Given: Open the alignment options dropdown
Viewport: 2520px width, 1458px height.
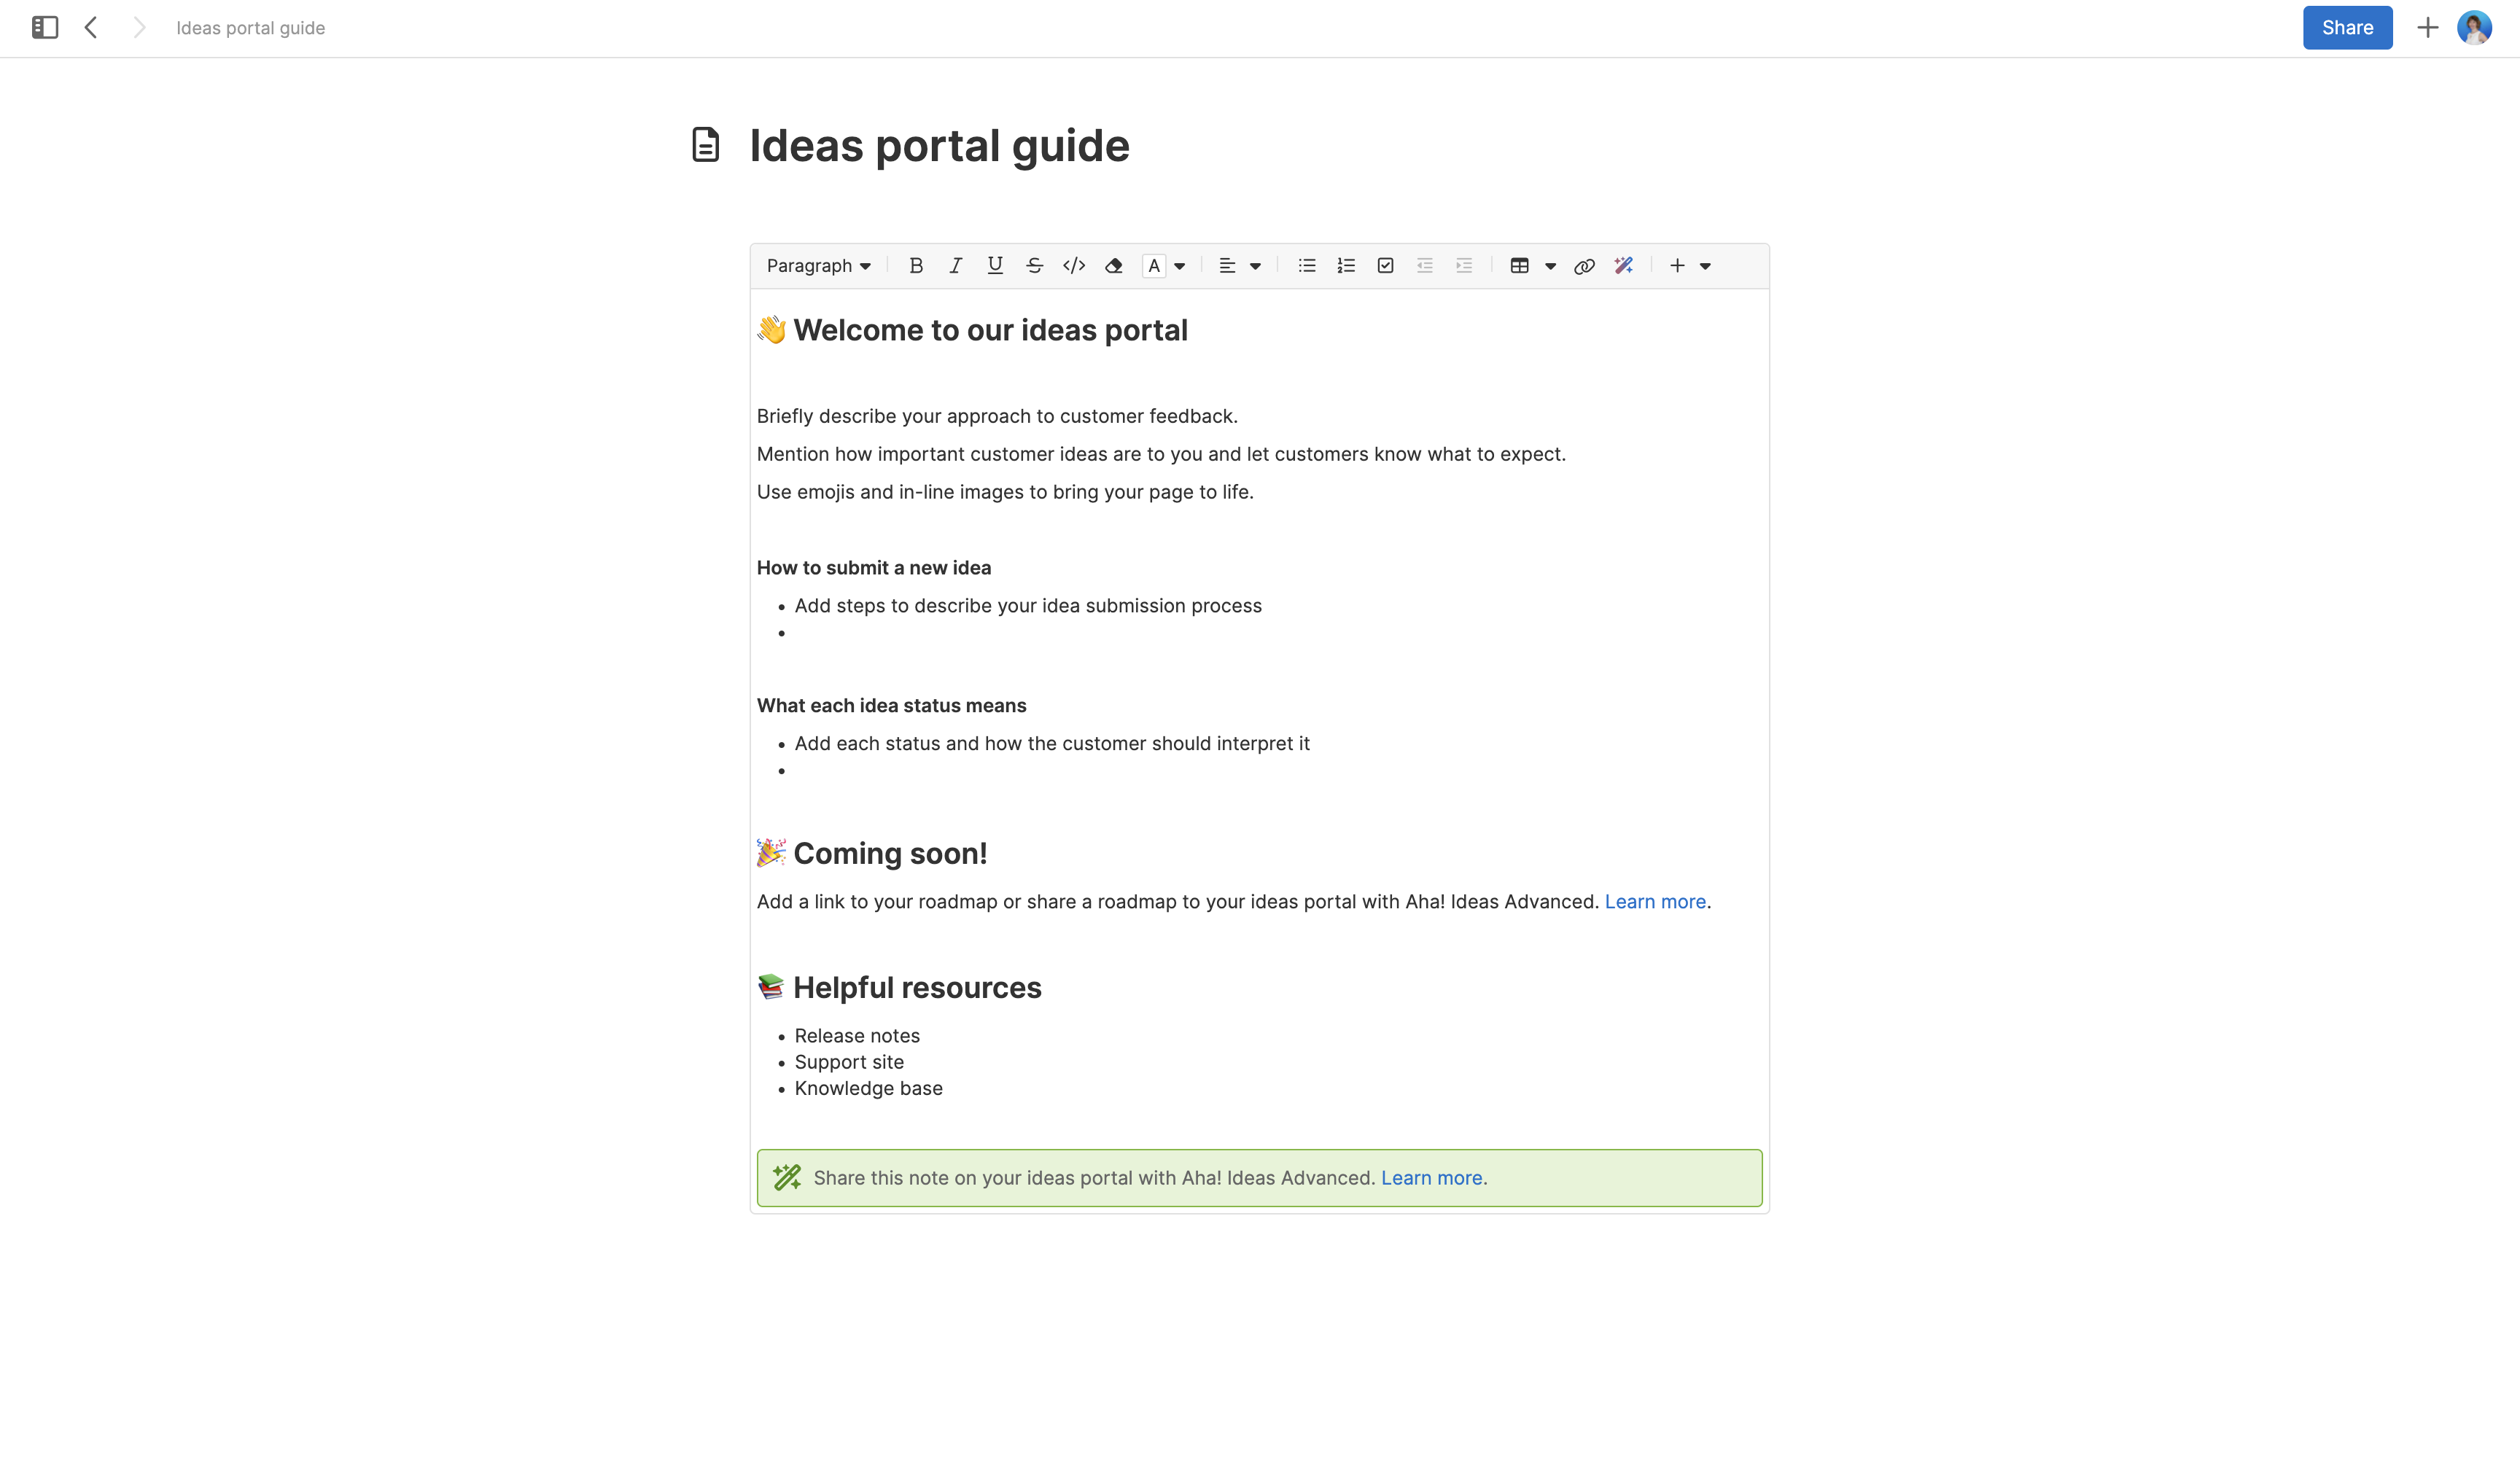Looking at the screenshot, I should (1256, 266).
